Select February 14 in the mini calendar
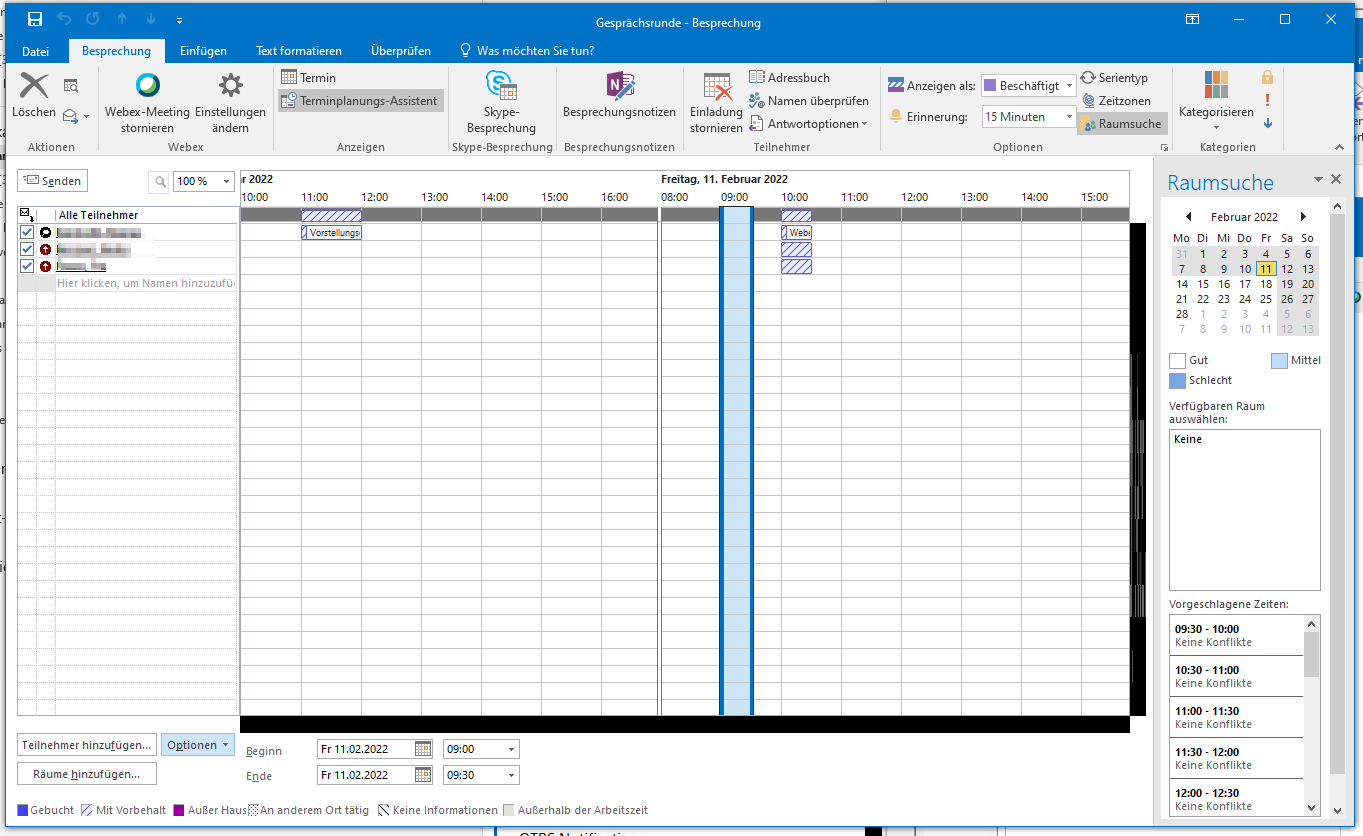1363x836 pixels. (x=1182, y=284)
